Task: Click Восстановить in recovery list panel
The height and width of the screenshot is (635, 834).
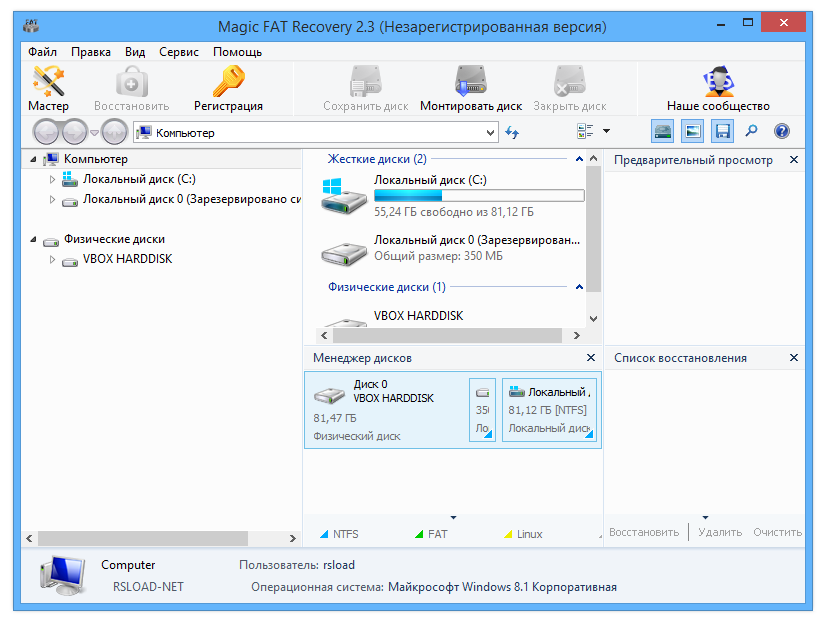Action: click(644, 532)
